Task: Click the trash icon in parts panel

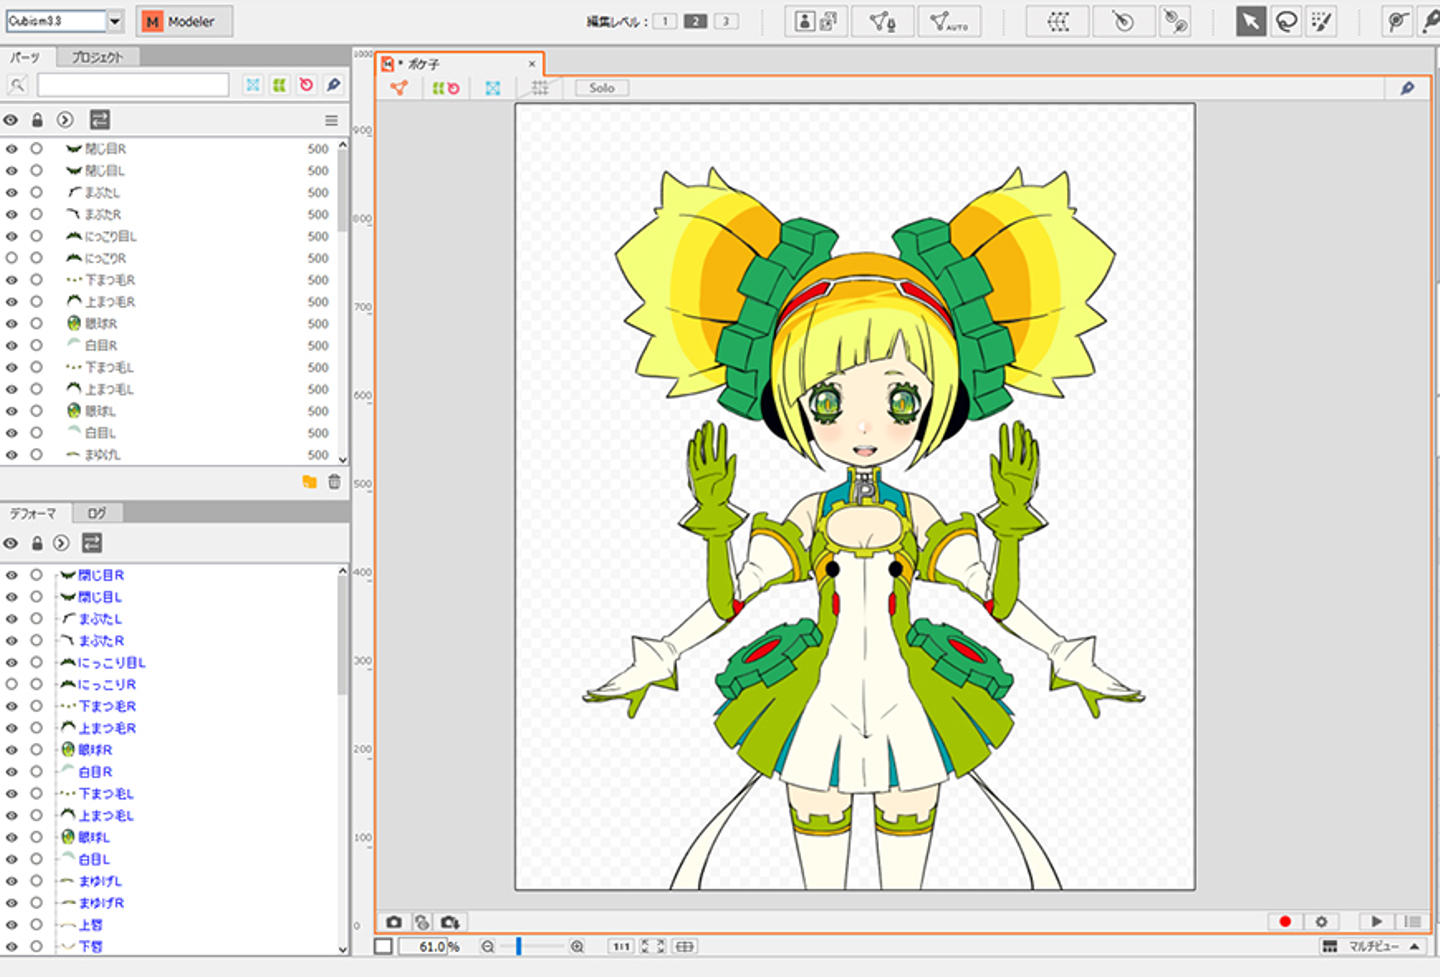Action: point(334,482)
